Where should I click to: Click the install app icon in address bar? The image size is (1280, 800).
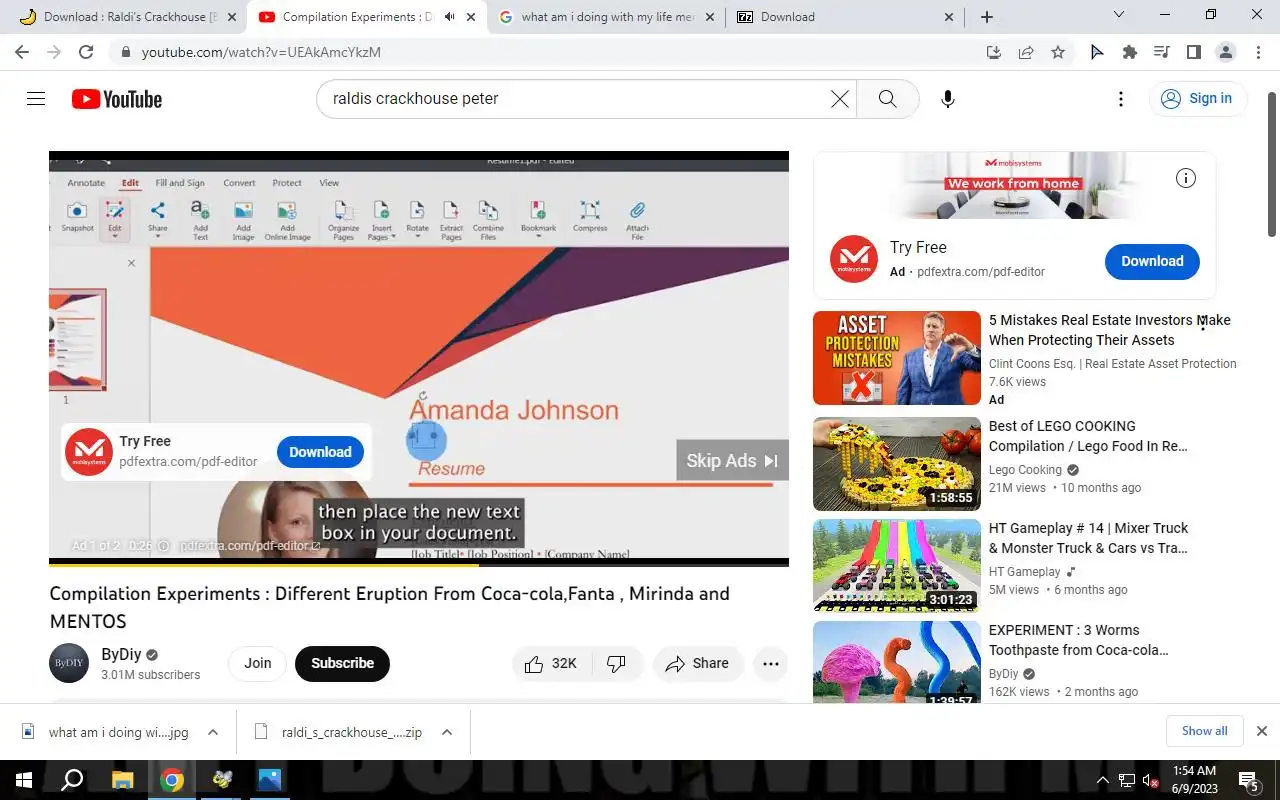[x=994, y=52]
